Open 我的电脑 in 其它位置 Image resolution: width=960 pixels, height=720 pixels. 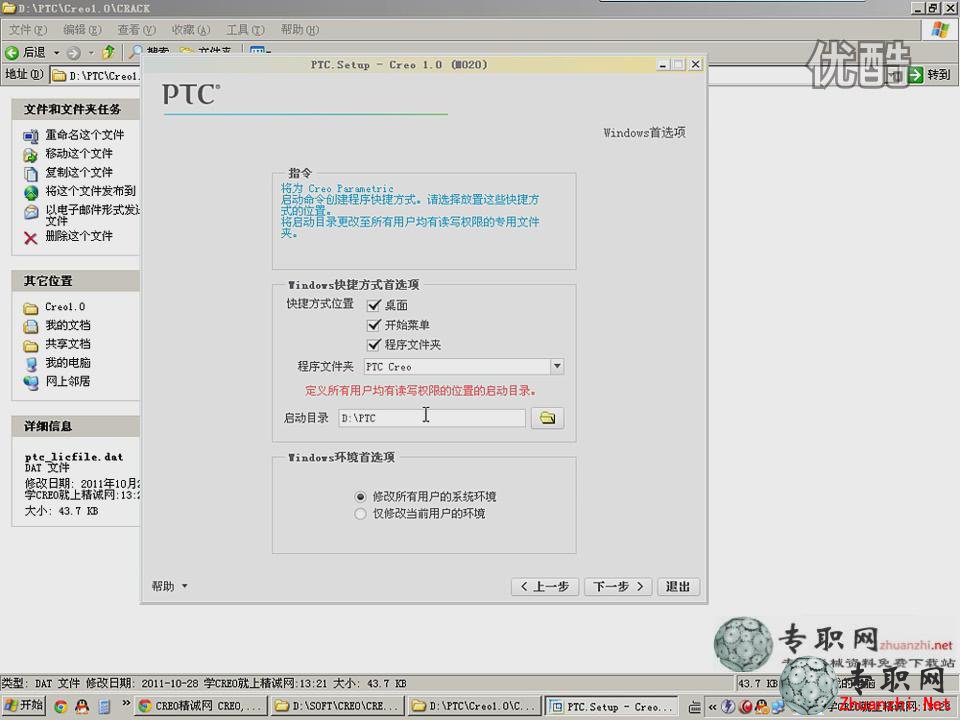pyautogui.click(x=68, y=362)
